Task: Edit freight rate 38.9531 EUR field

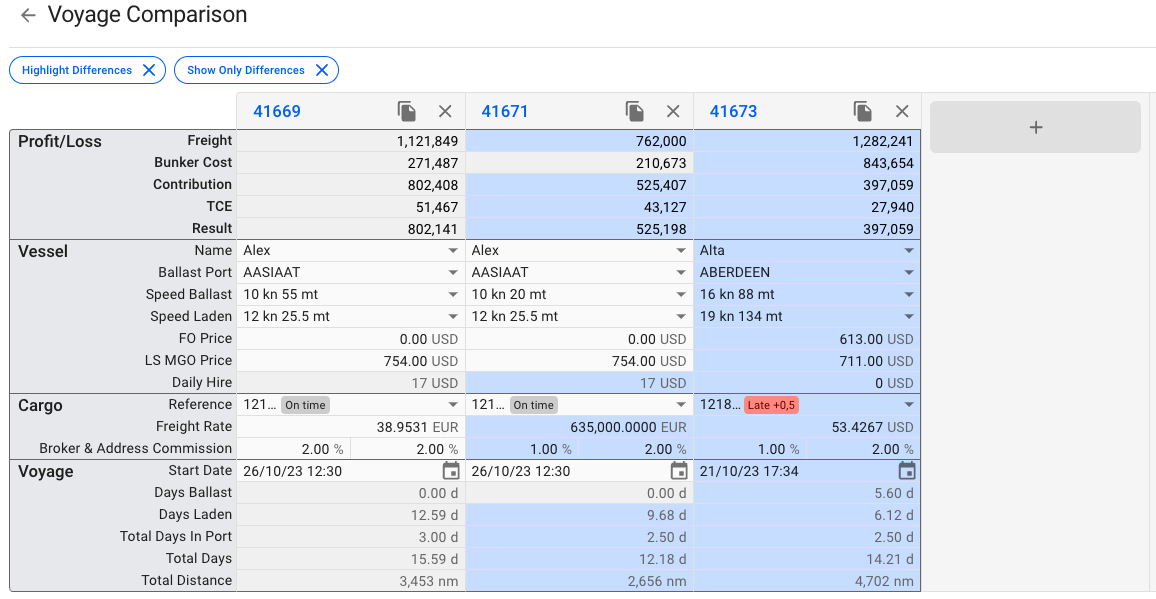Action: pyautogui.click(x=351, y=427)
